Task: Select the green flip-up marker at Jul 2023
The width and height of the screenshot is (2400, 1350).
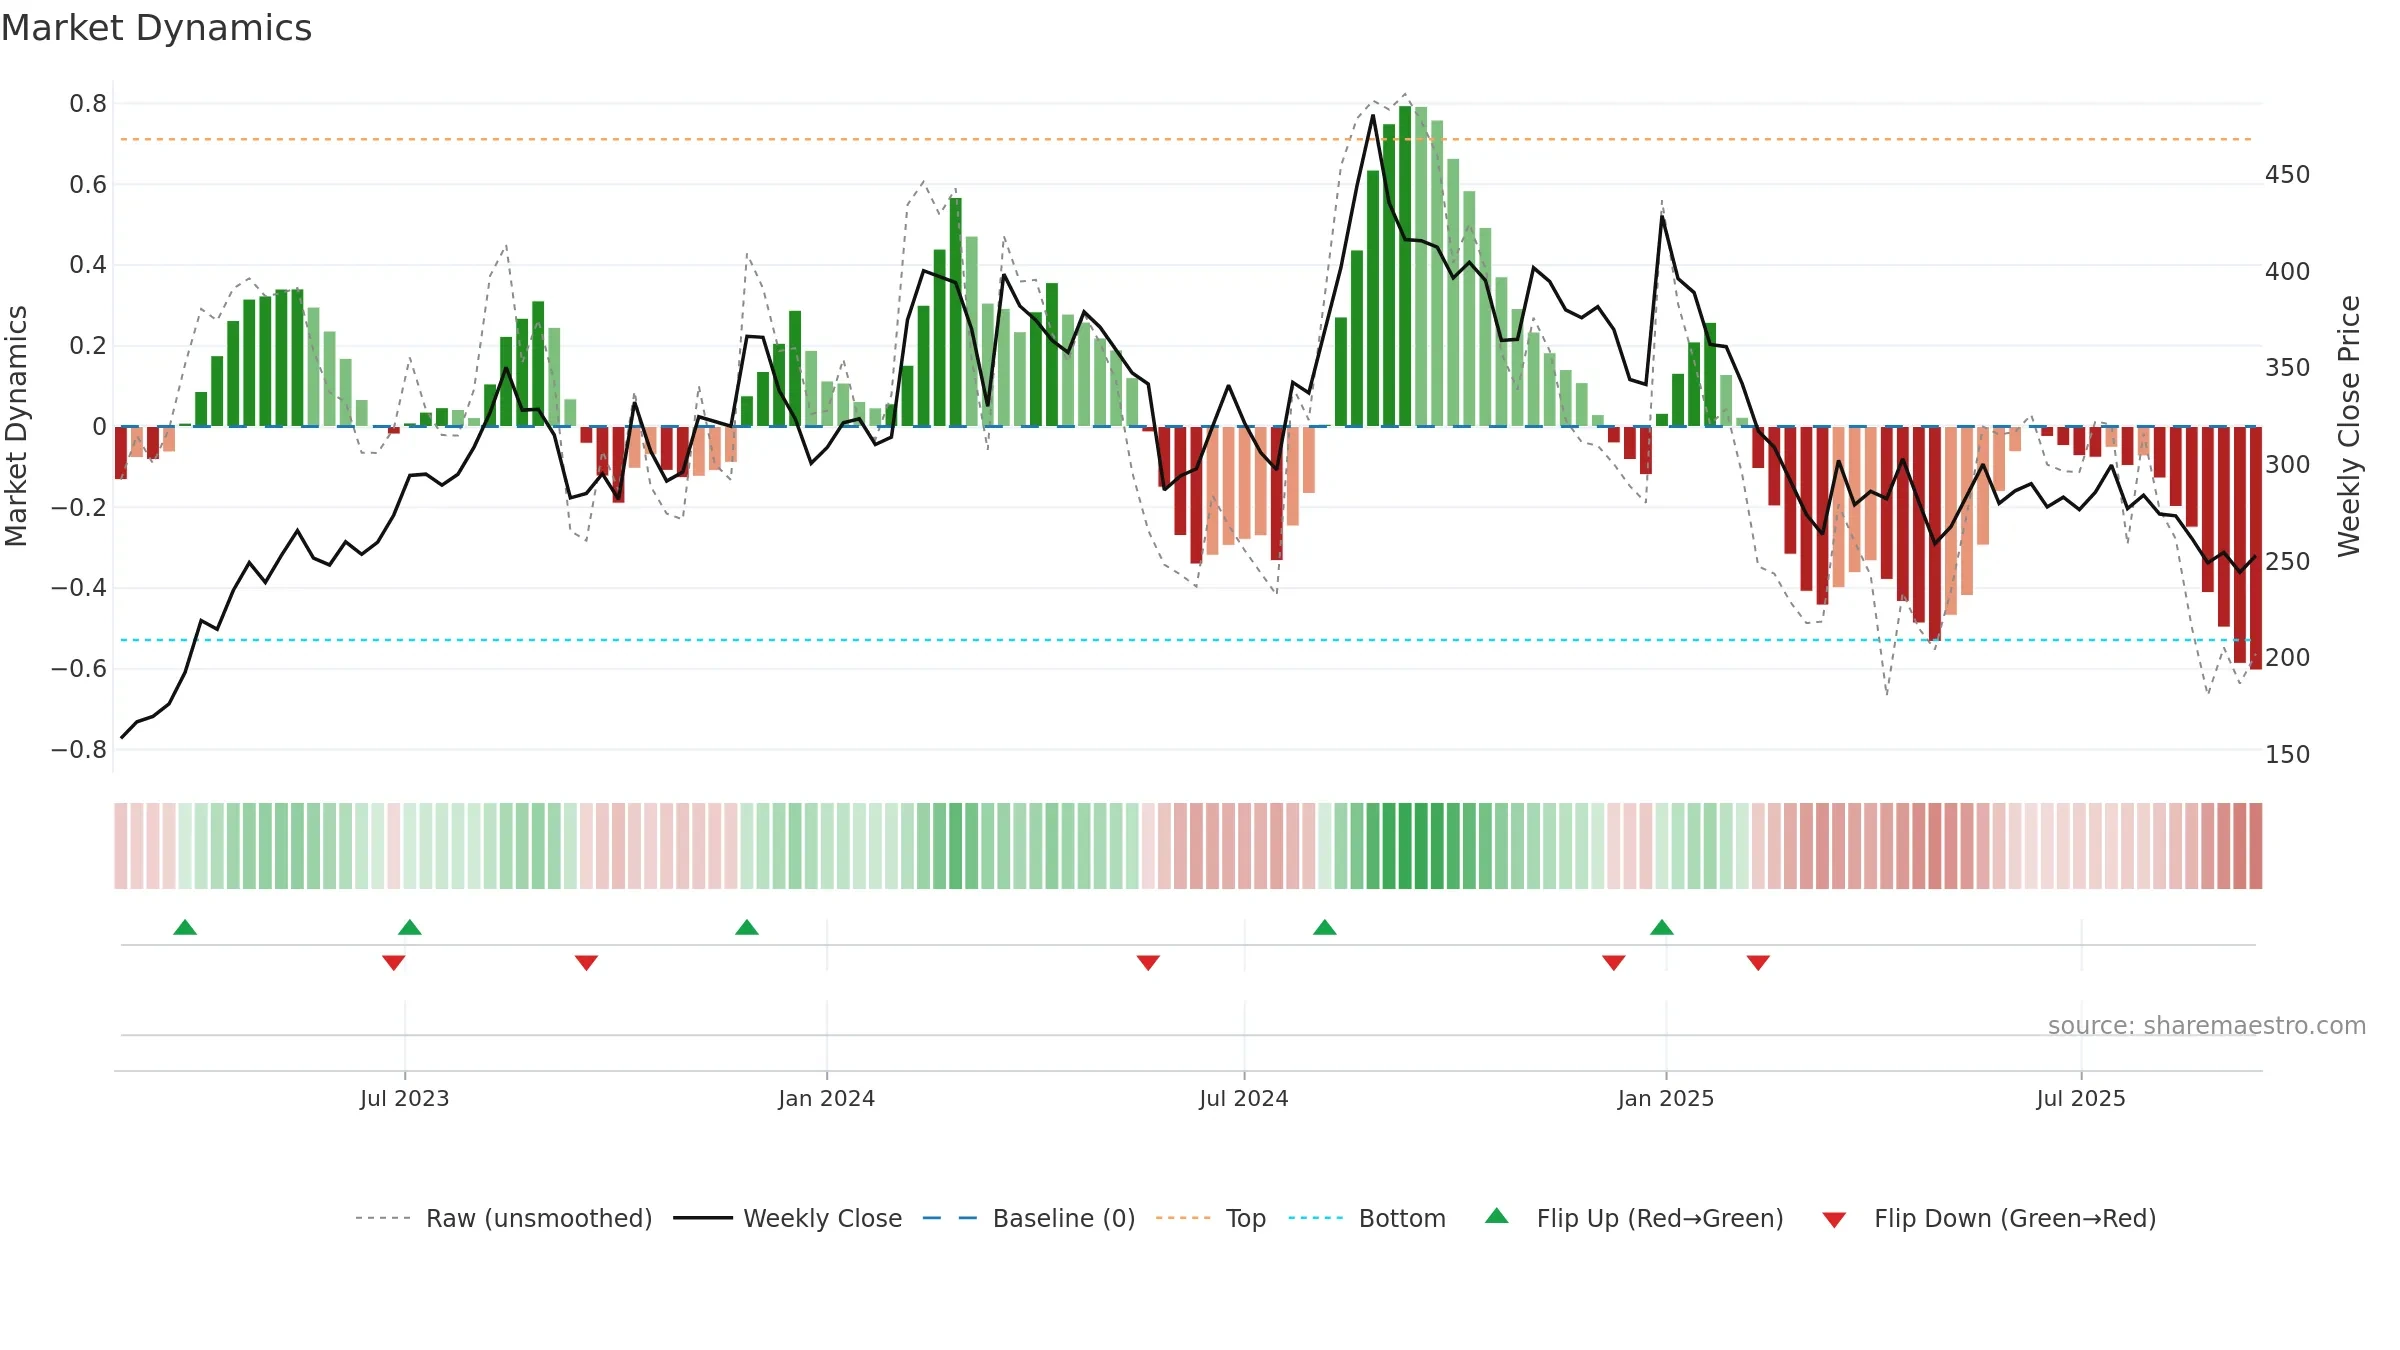Action: 410,927
